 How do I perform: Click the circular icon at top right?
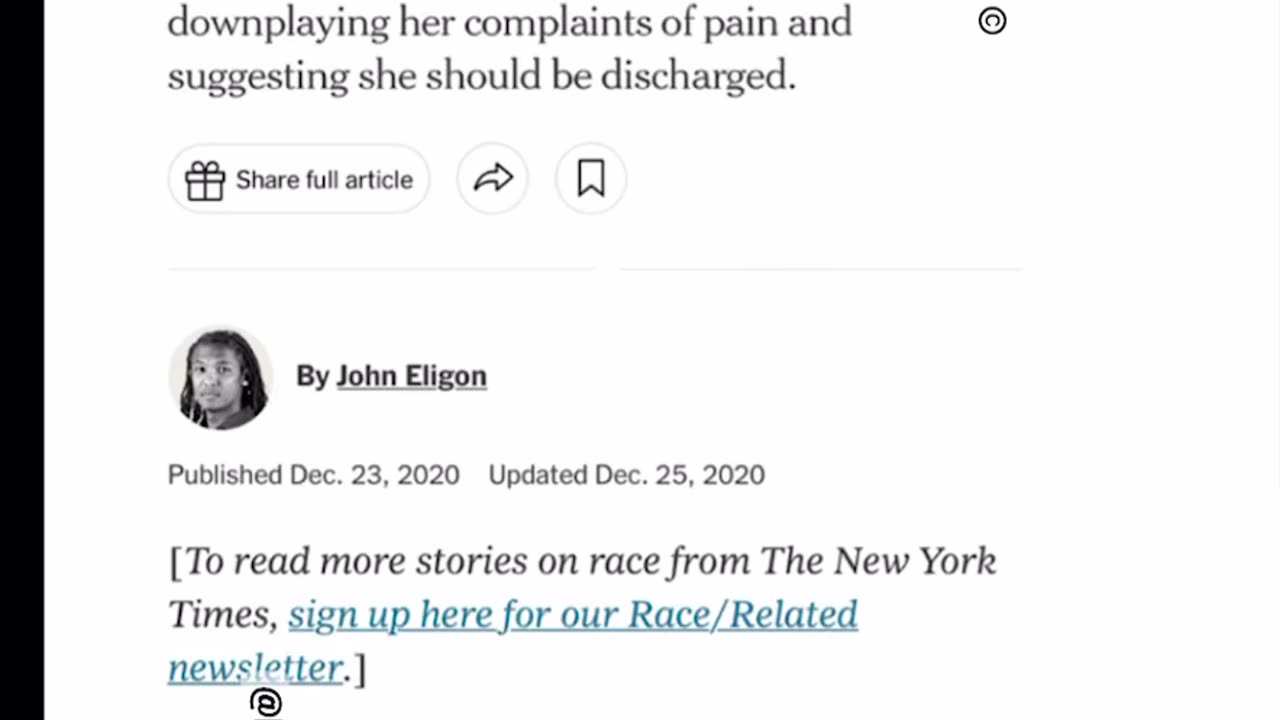click(x=992, y=21)
